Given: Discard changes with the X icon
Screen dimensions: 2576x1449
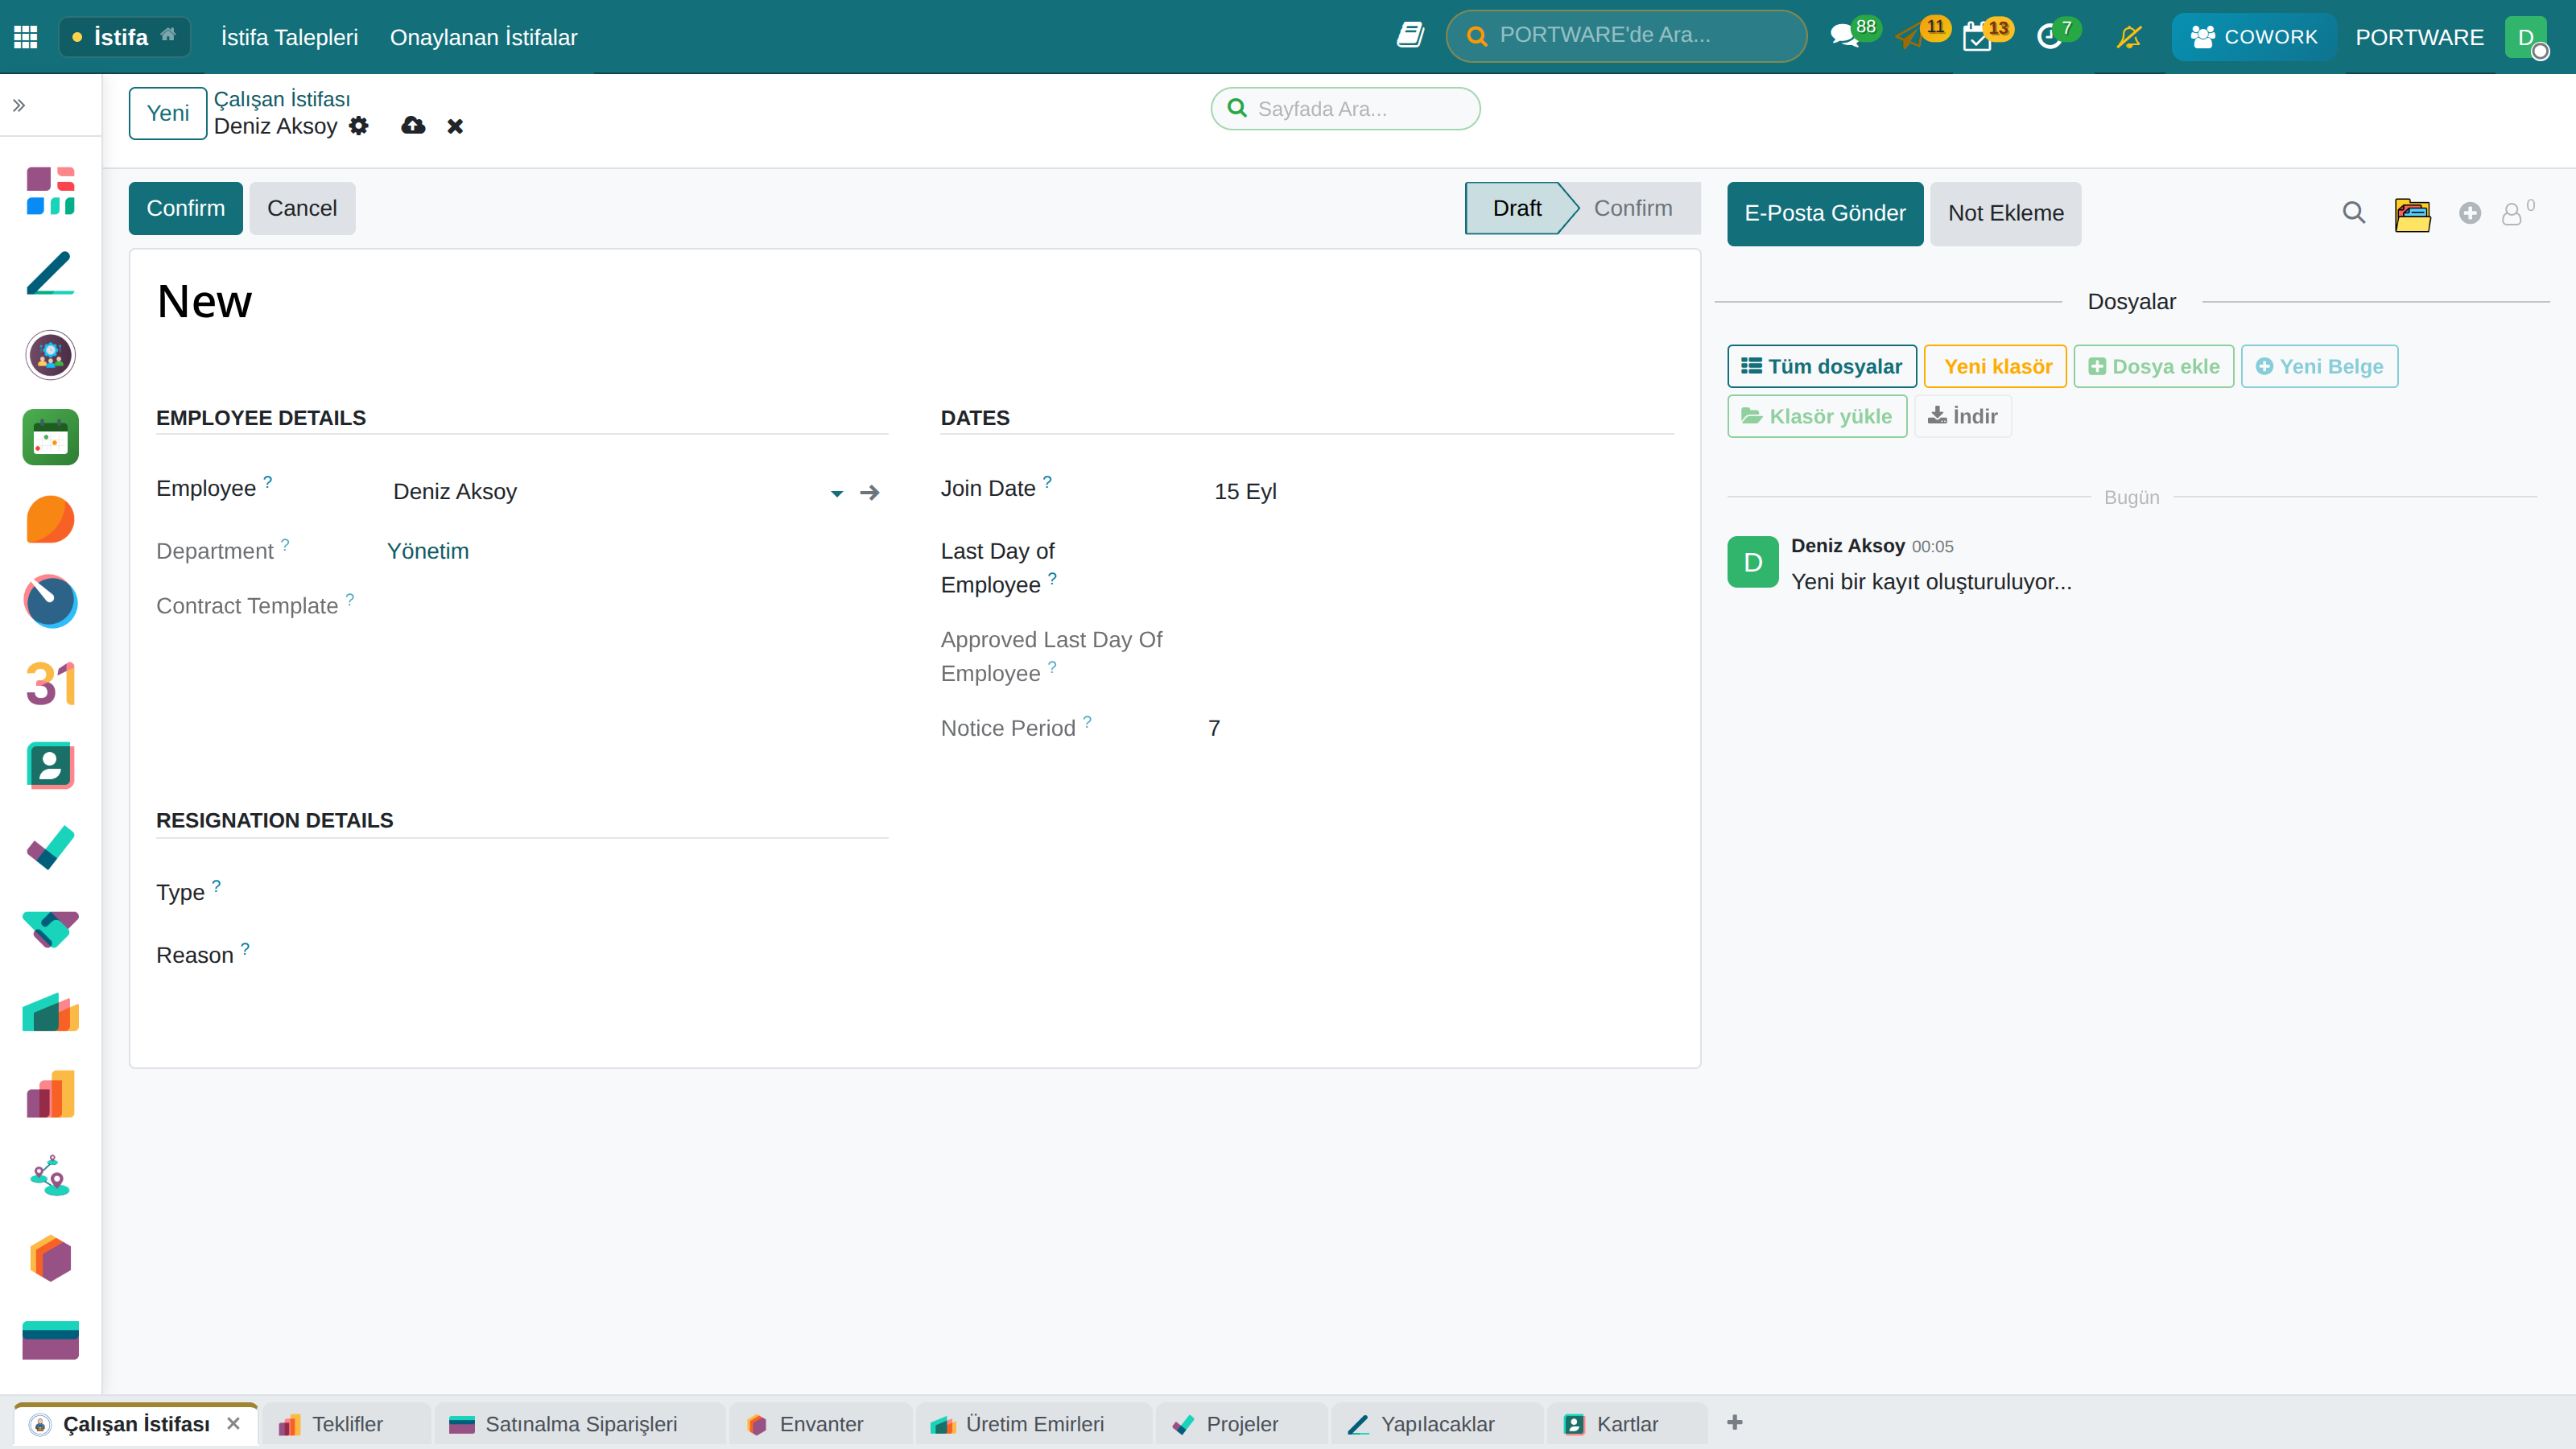Looking at the screenshot, I should [455, 126].
